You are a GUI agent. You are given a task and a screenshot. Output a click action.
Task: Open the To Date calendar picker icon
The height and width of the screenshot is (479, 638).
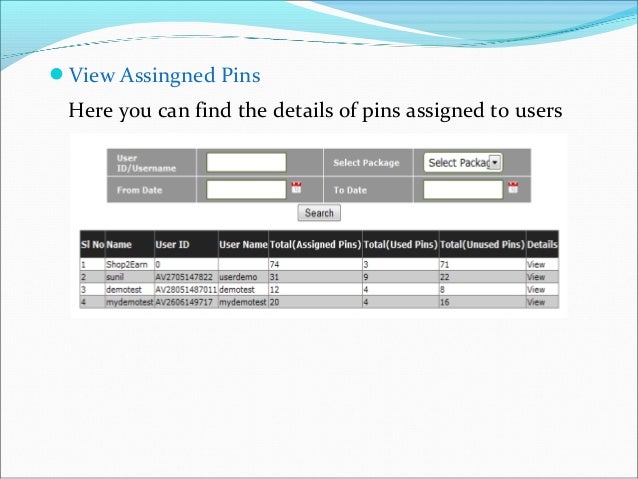(x=513, y=188)
